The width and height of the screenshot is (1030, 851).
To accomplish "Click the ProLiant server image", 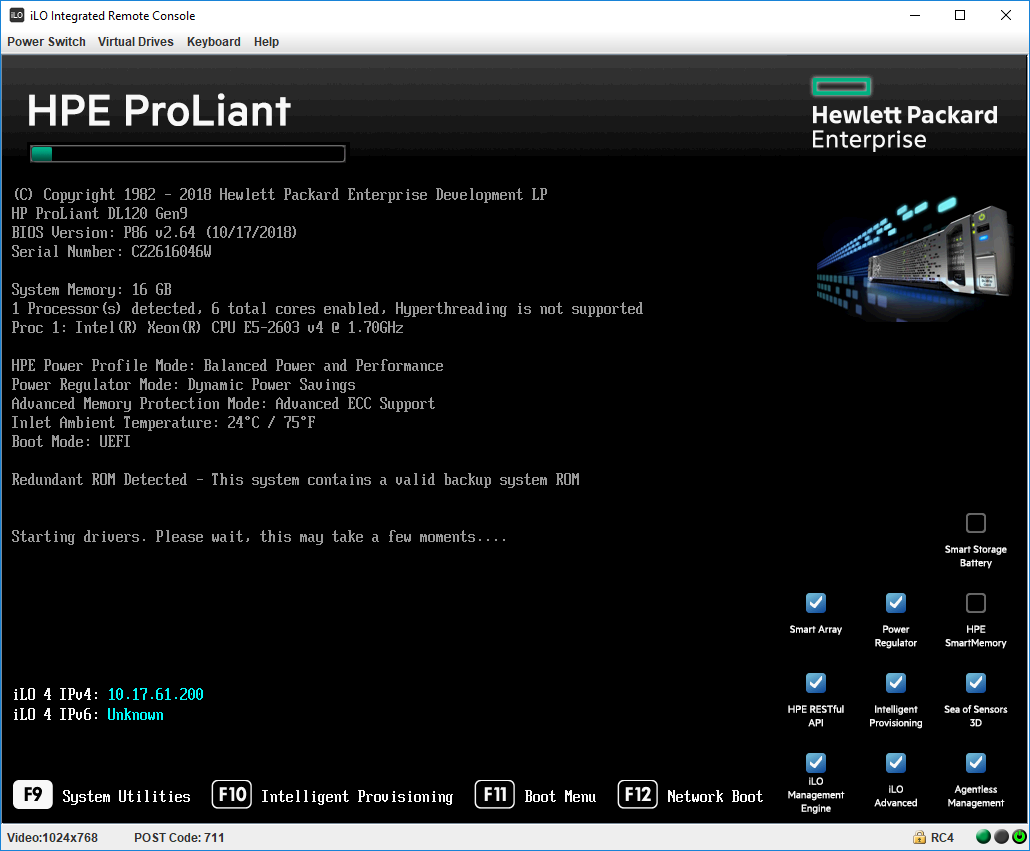I will 916,257.
